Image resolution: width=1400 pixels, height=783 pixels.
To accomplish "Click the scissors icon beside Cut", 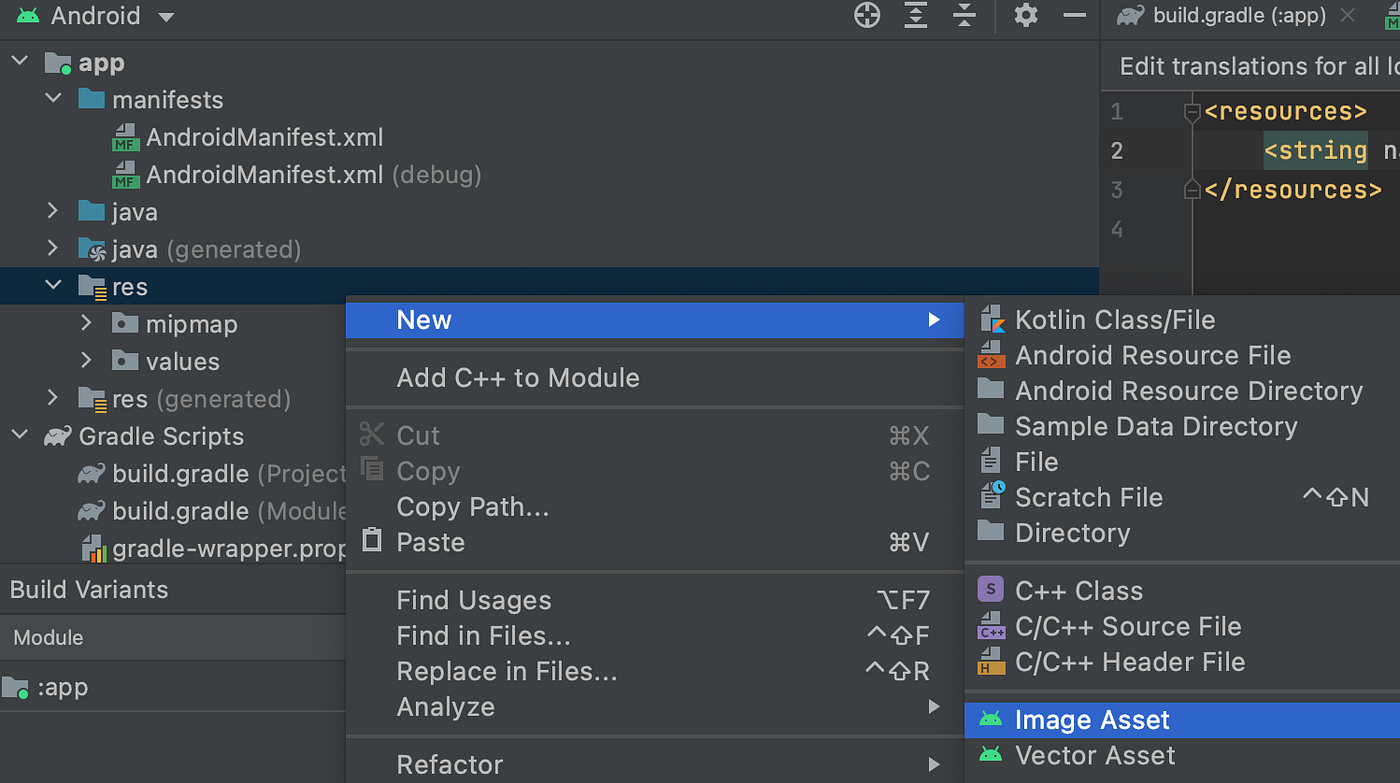I will click(x=372, y=434).
